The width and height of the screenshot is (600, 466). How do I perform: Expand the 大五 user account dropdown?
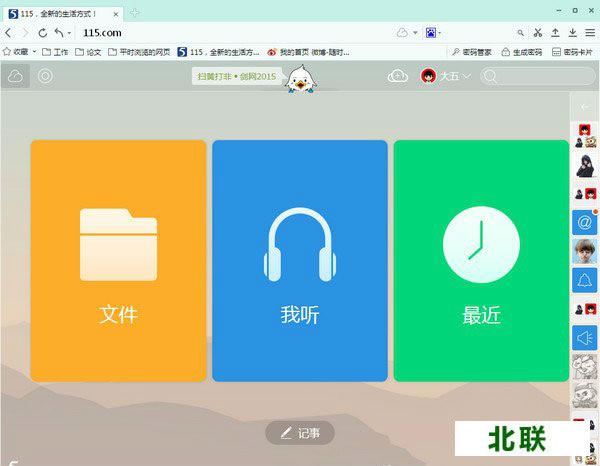[447, 76]
